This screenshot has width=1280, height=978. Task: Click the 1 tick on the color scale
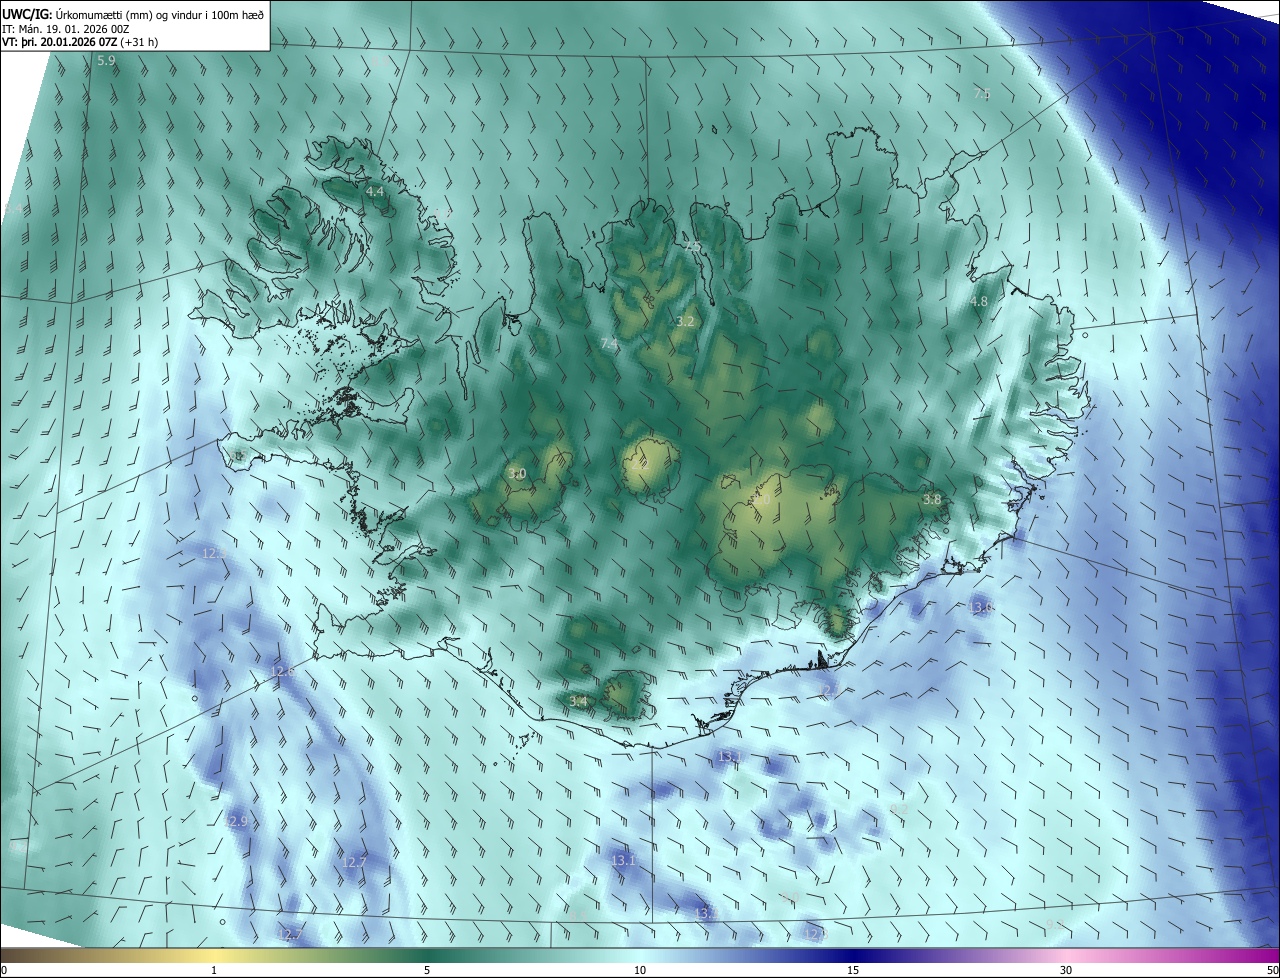(x=214, y=970)
